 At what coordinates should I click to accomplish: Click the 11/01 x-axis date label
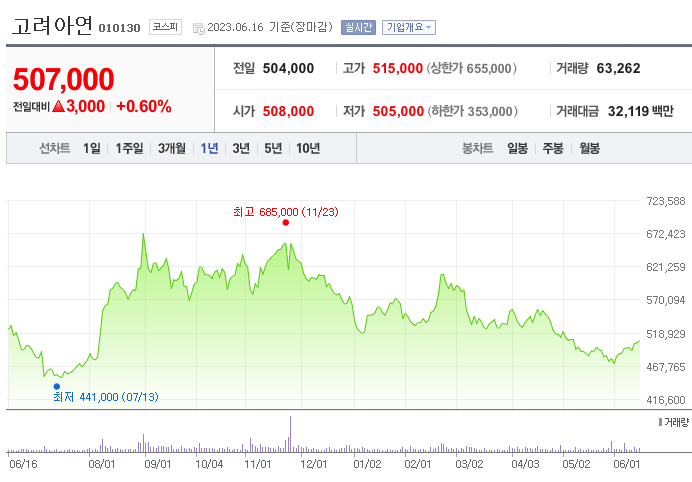(258, 464)
